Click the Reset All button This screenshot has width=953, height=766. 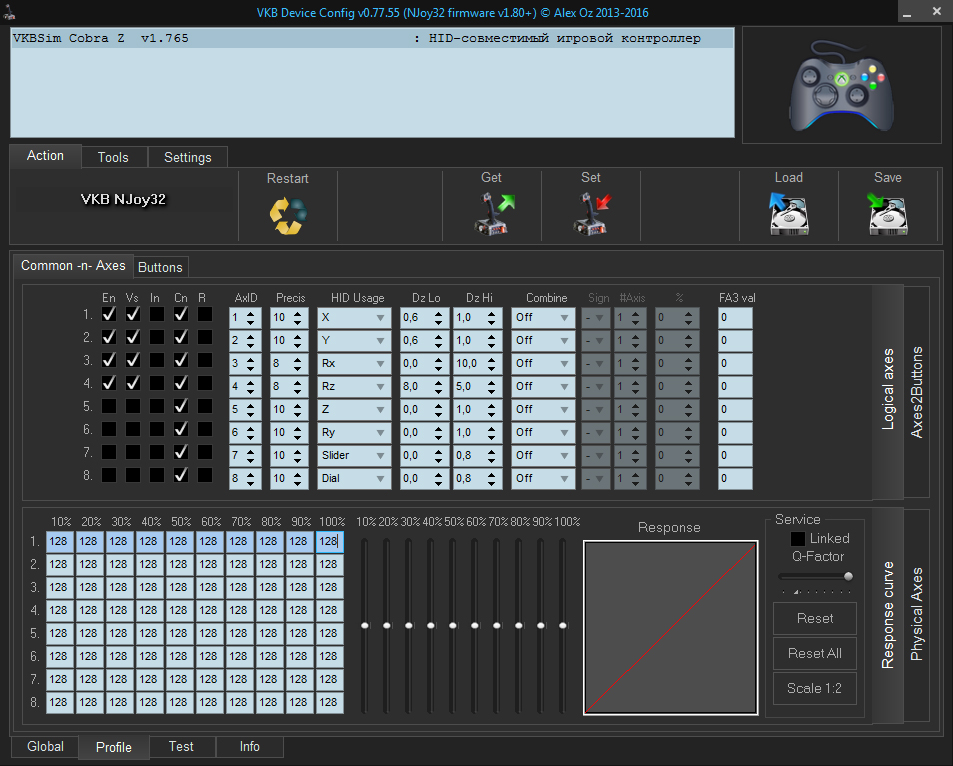coord(814,654)
